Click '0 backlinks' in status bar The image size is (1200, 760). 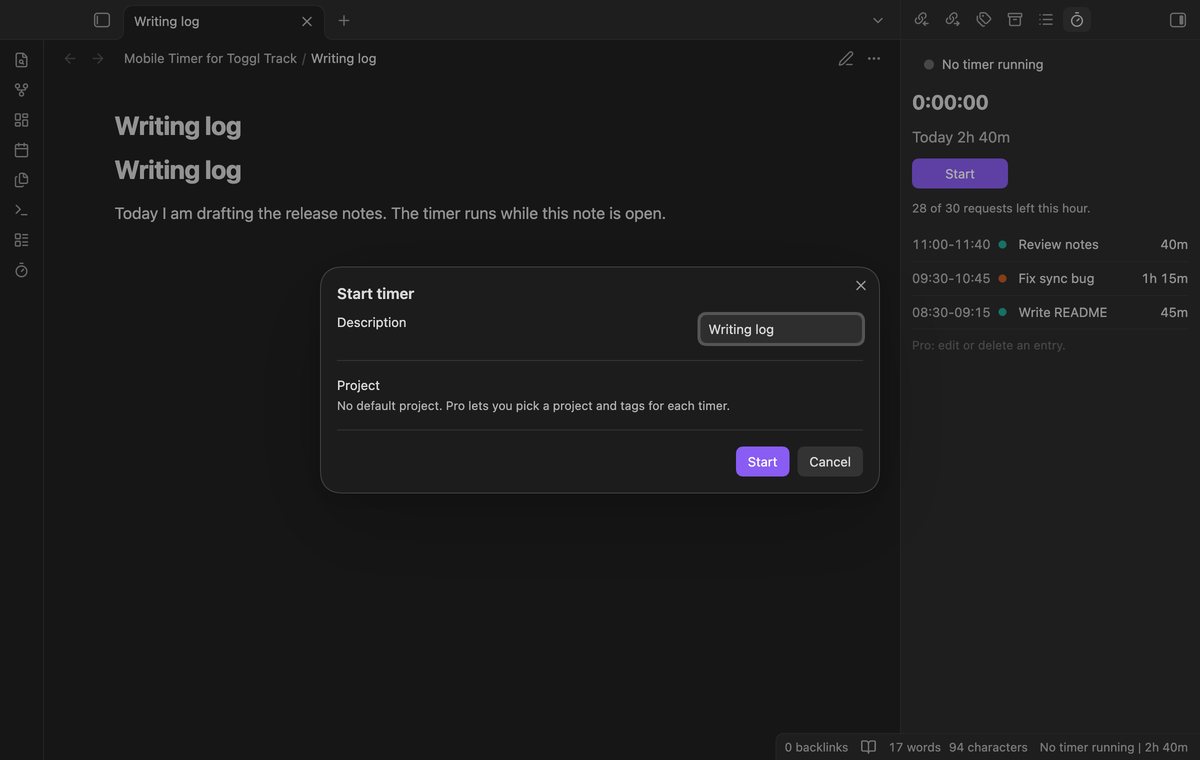point(816,747)
